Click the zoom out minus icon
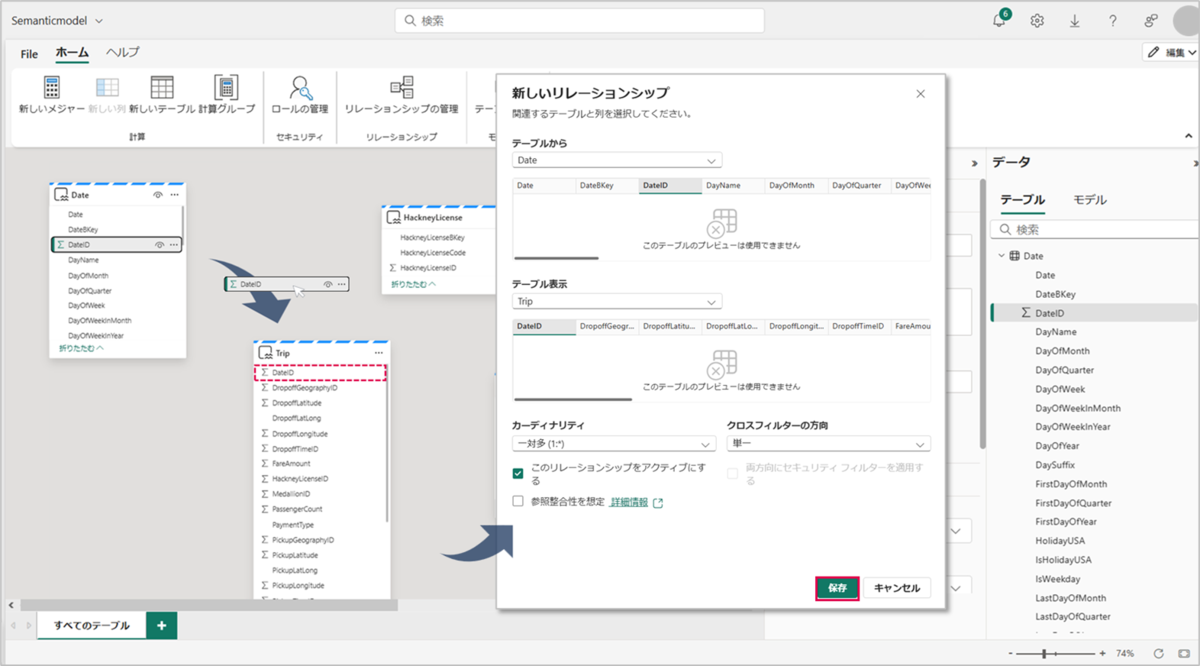The height and width of the screenshot is (666, 1200). [x=1013, y=653]
